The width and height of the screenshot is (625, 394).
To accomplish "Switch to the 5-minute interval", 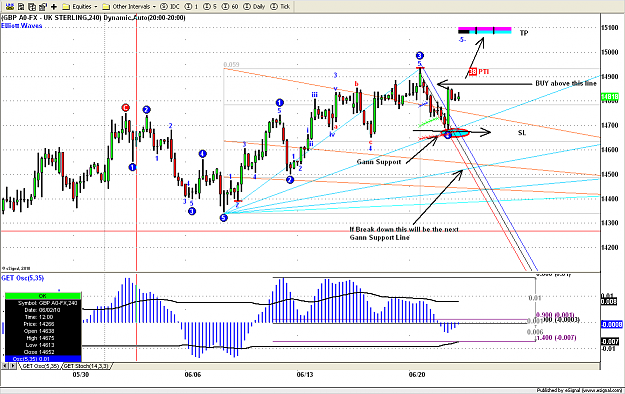I will click(210, 6).
